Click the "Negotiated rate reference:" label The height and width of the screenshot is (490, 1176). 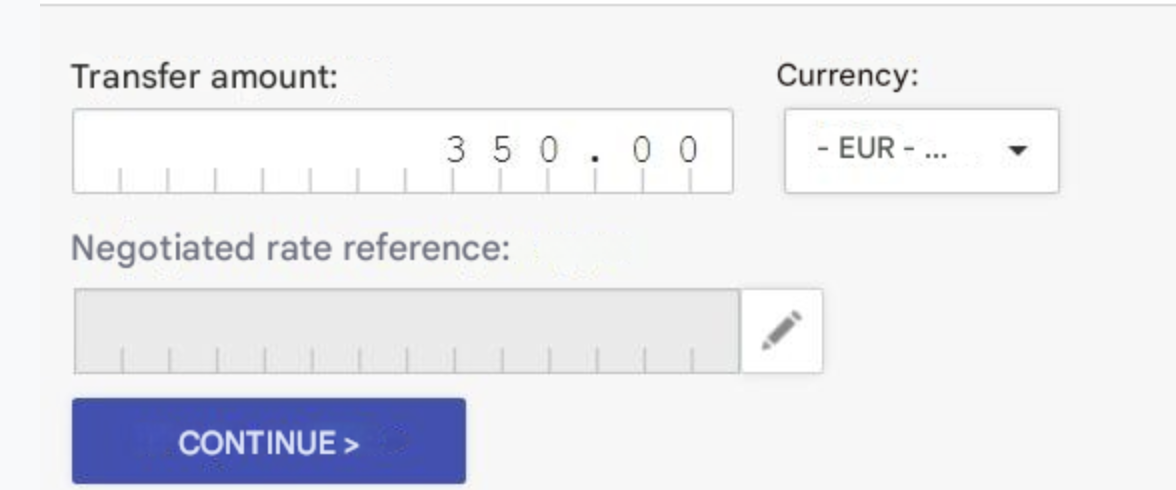point(291,246)
